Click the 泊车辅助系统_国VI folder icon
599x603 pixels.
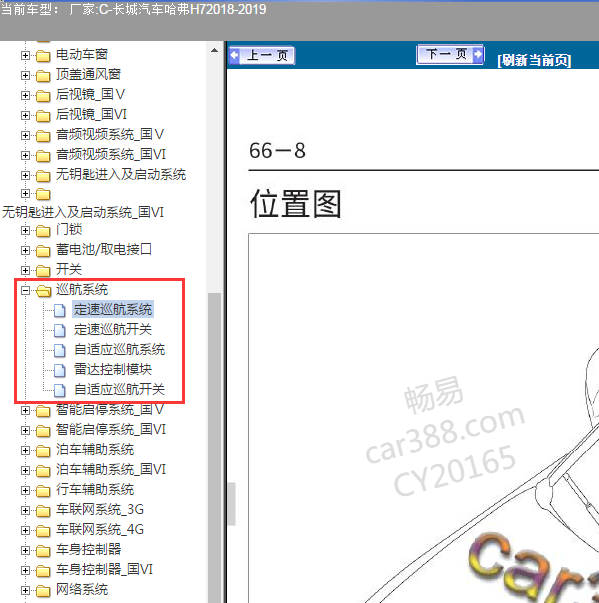43,471
